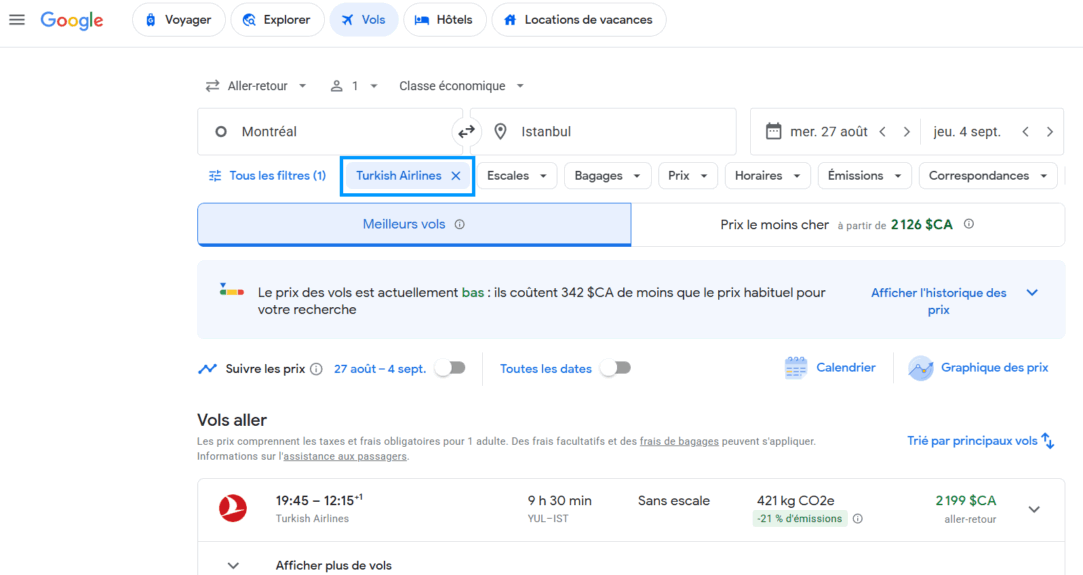Open the Bagages filter dropdown

[x=607, y=176]
